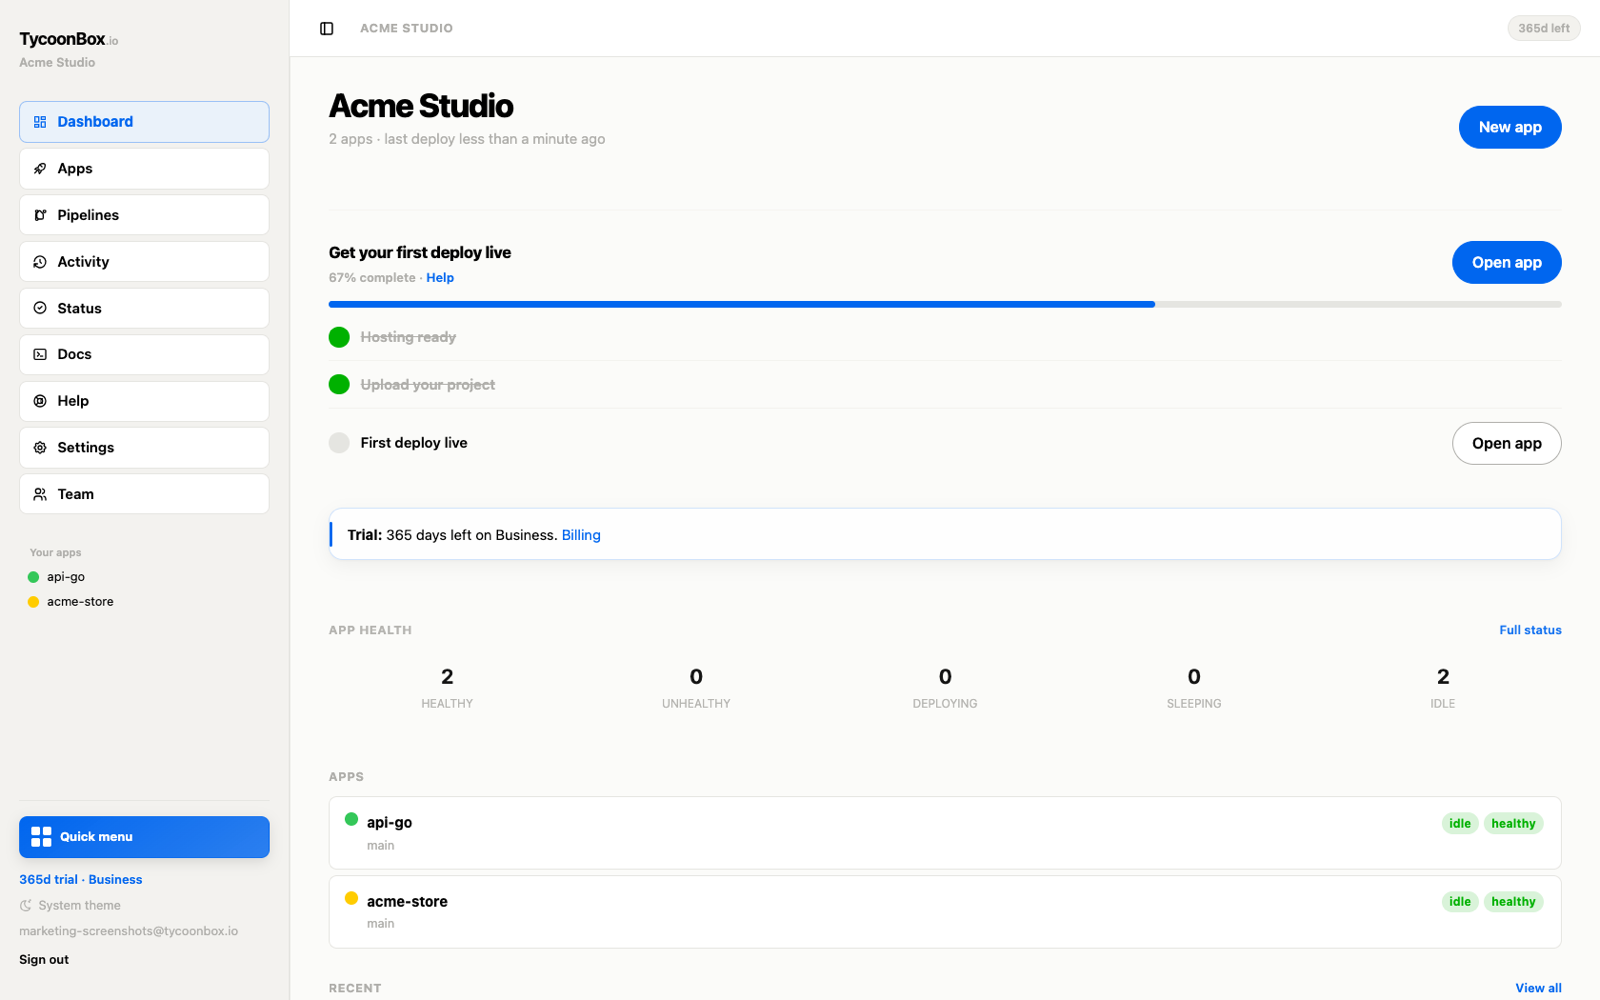
Task: Click the Help lifebuoy icon
Action: (40, 401)
